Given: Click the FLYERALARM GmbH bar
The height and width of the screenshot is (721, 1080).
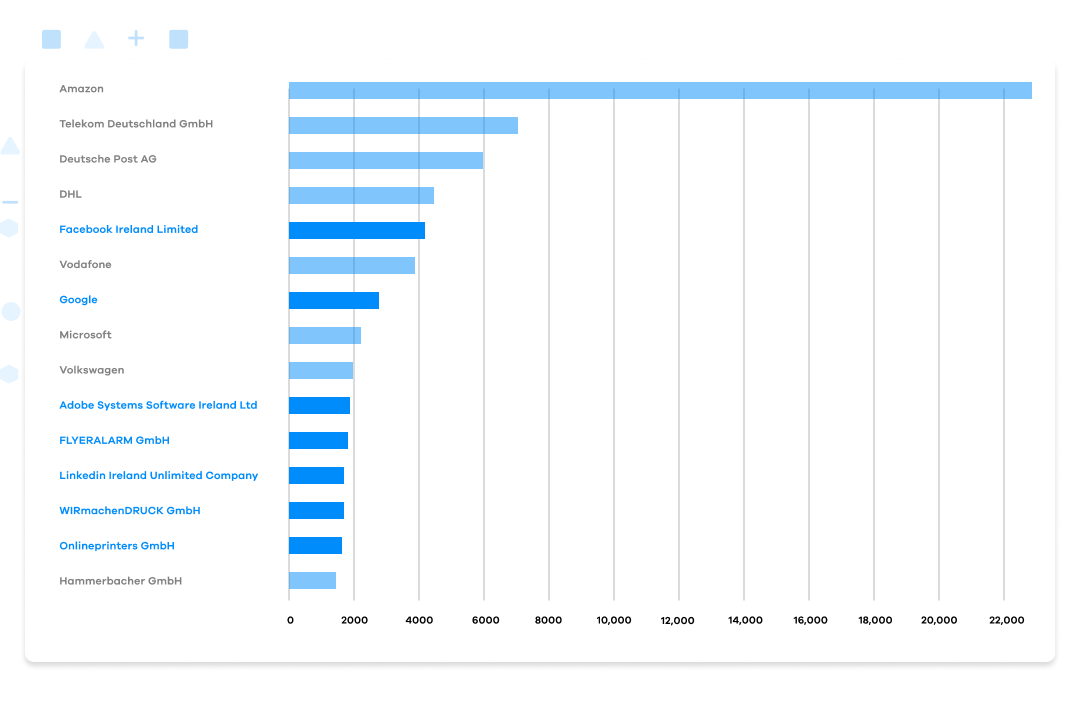Looking at the screenshot, I should pyautogui.click(x=318, y=441).
